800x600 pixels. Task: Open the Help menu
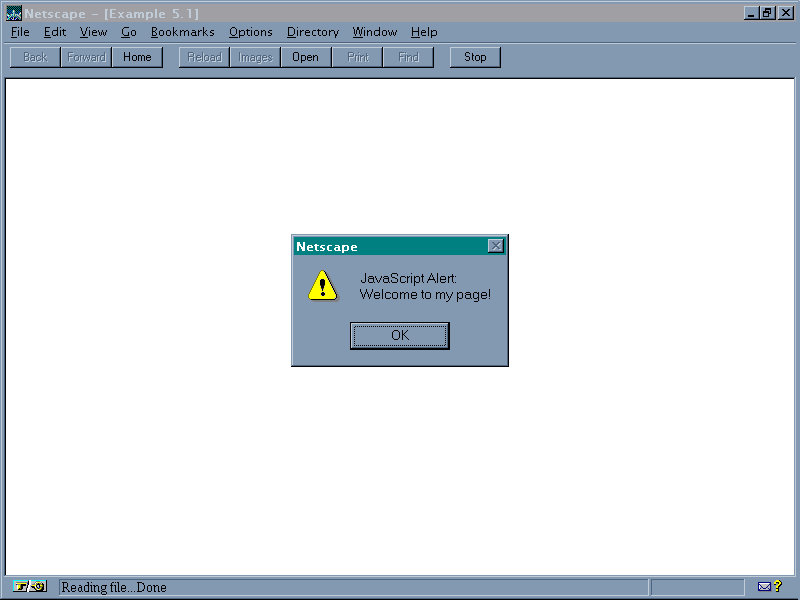(423, 32)
